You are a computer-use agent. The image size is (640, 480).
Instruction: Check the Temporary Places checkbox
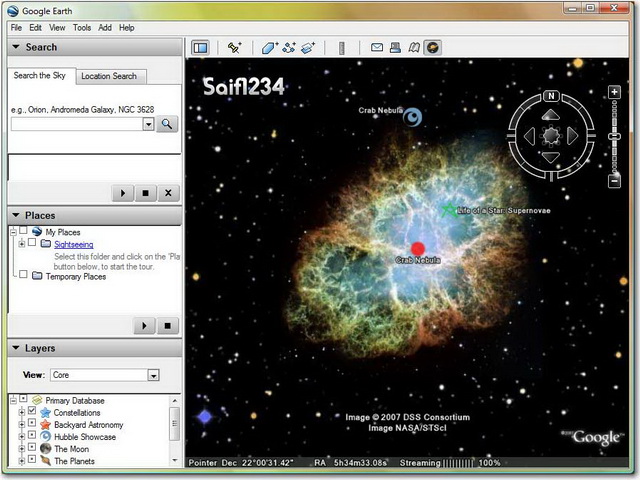(23, 275)
